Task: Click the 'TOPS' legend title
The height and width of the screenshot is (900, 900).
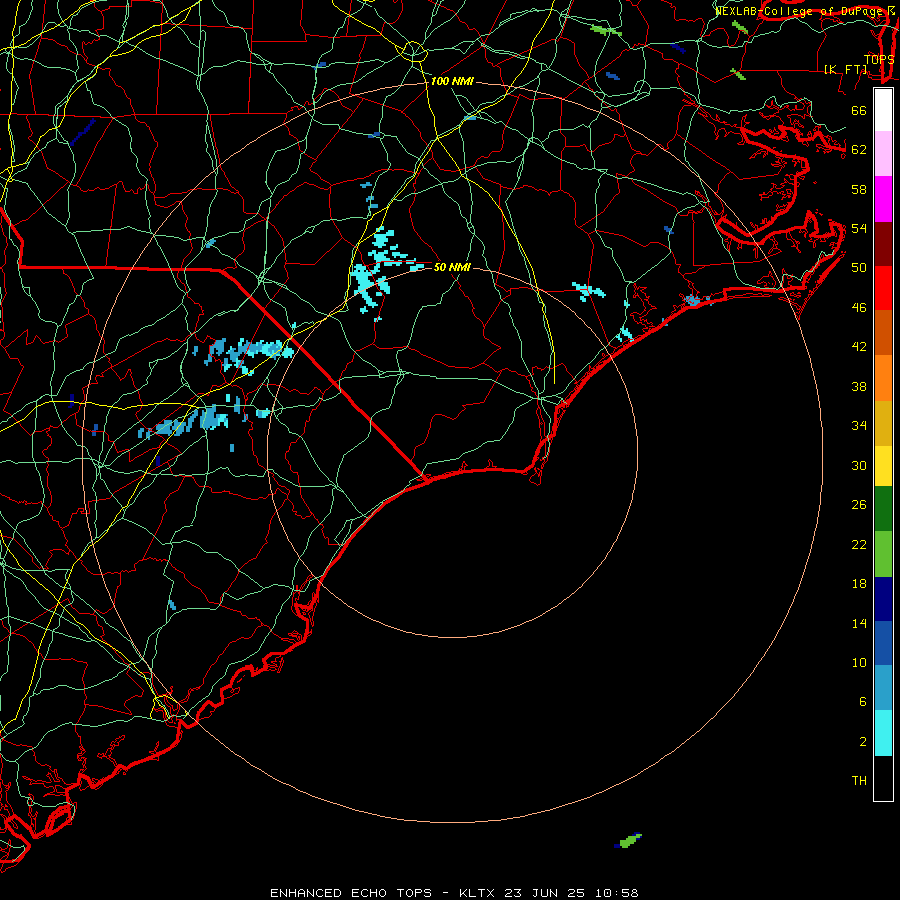Action: [x=879, y=60]
